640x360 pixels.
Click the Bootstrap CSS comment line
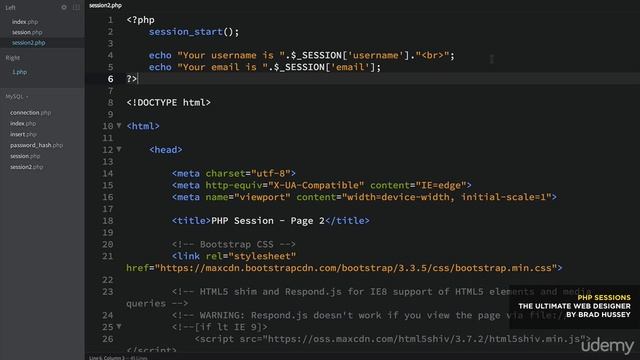233,244
